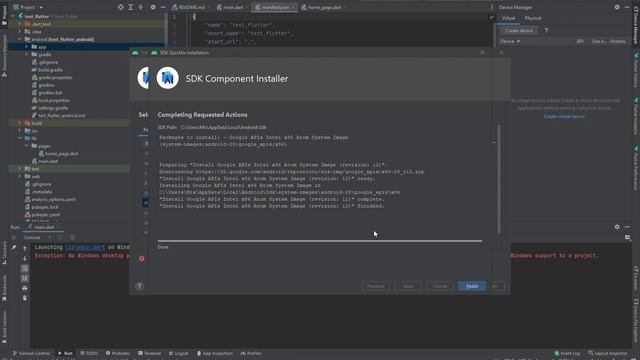Switch to Virtual tab in Device Manager
Screen dimensions: 640x360
[x=508, y=18]
